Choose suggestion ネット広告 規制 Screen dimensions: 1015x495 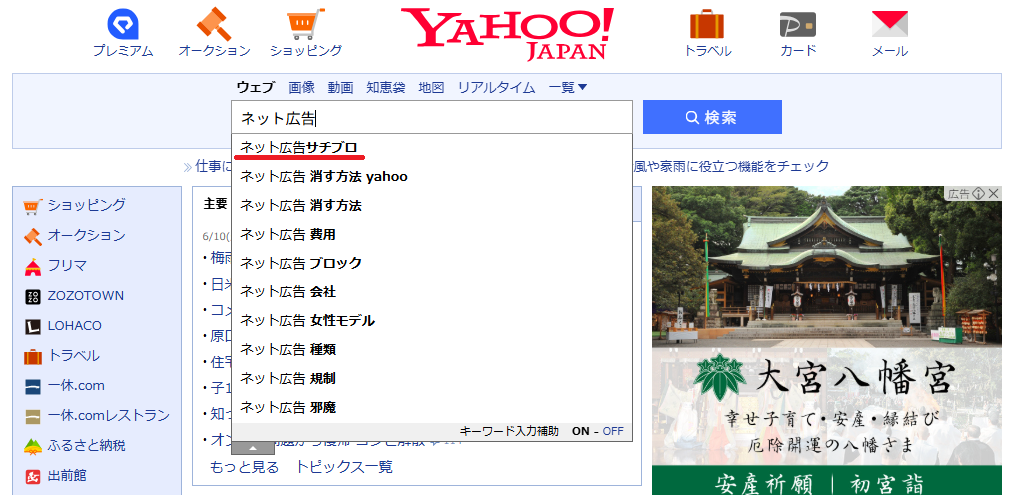tap(432, 379)
